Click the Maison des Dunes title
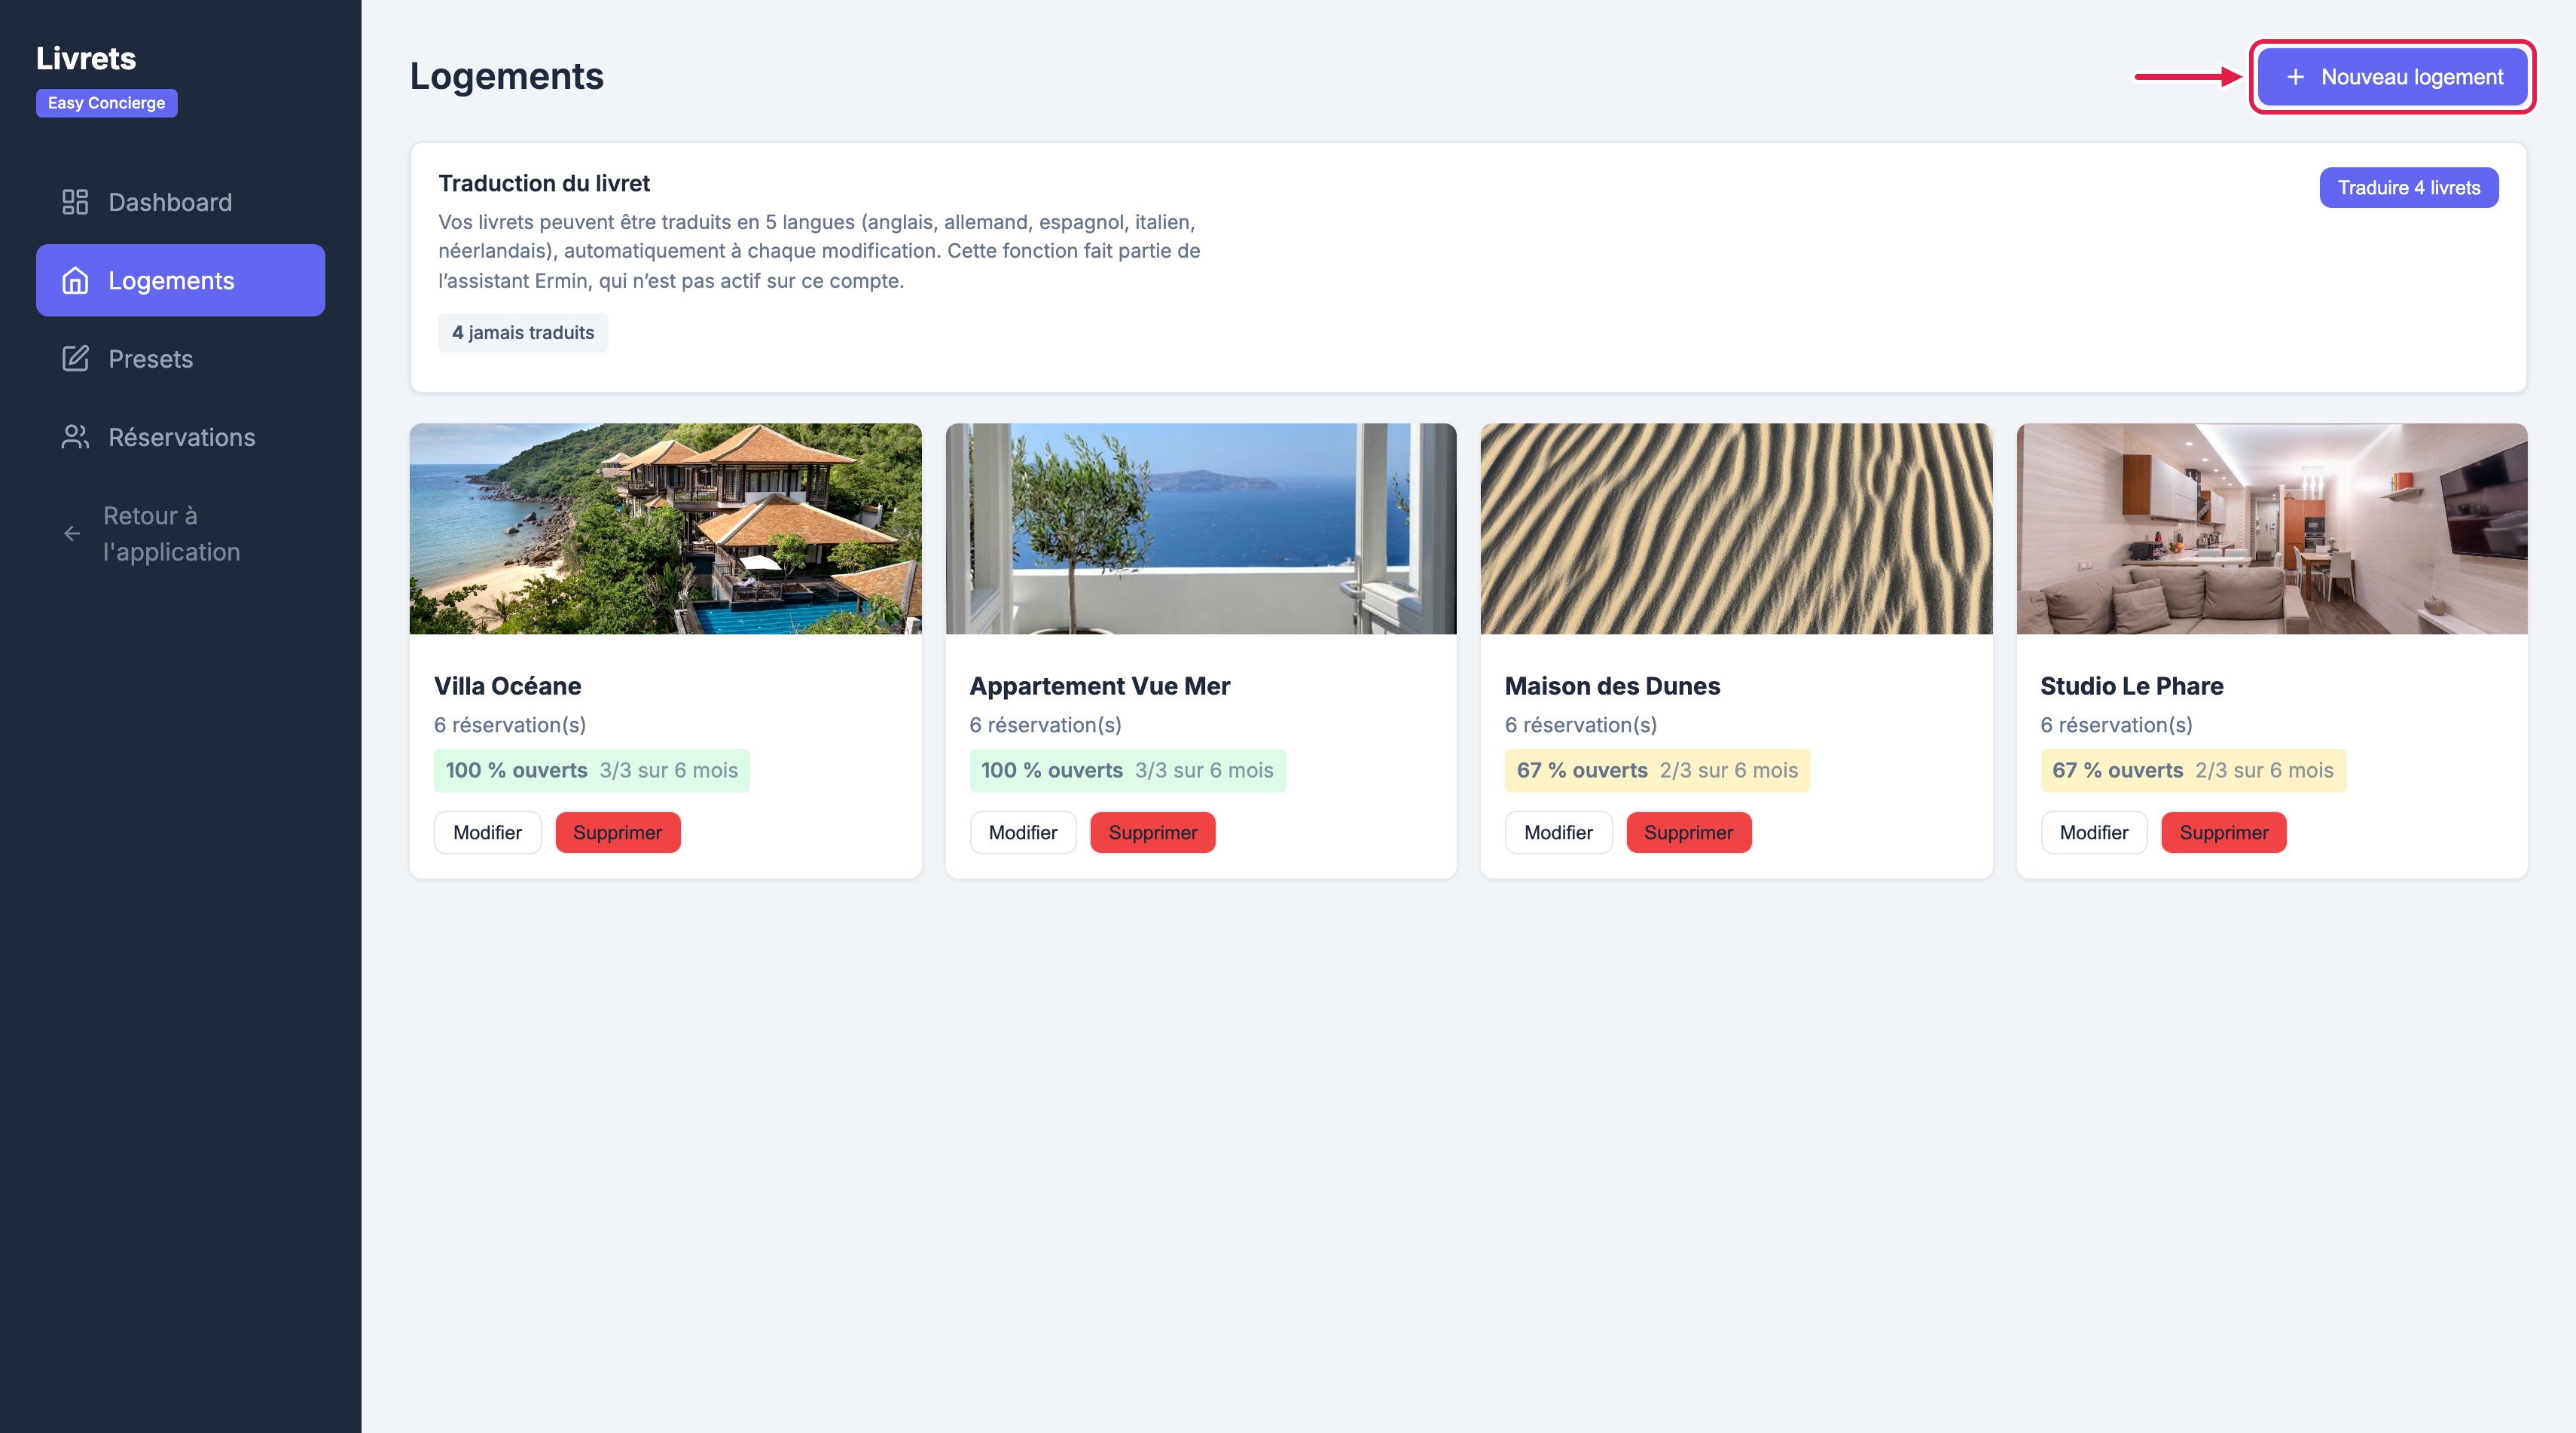Image resolution: width=2576 pixels, height=1433 pixels. [x=1612, y=686]
